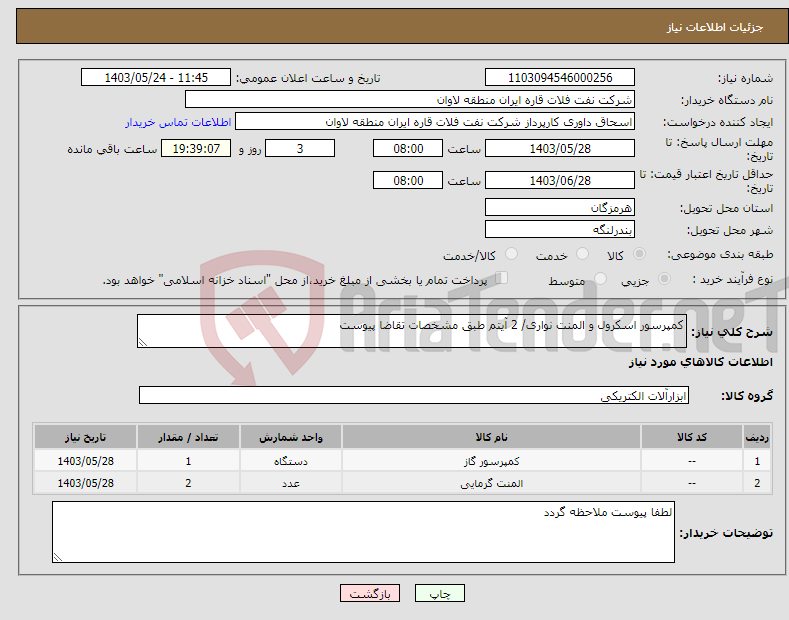
Task: Click the remaining days field showing 3
Action: (300, 148)
